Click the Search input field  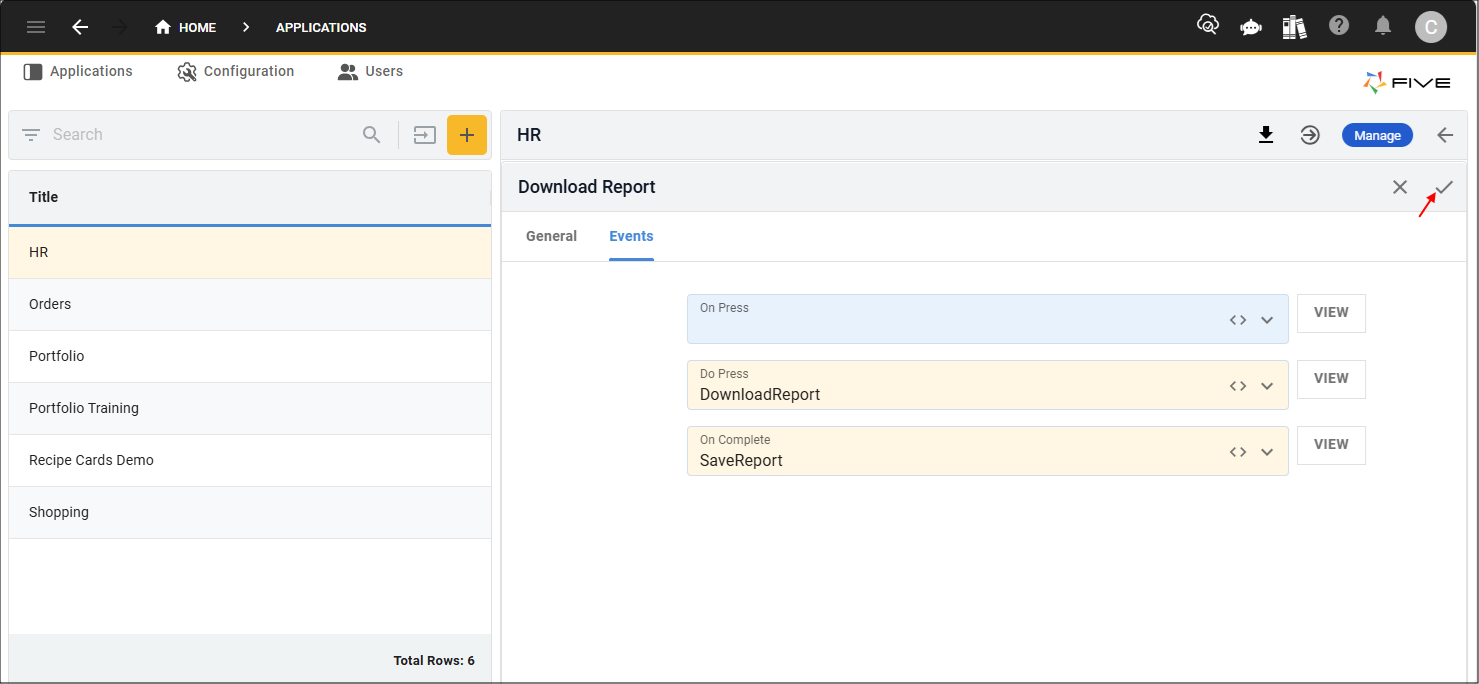pyautogui.click(x=200, y=135)
